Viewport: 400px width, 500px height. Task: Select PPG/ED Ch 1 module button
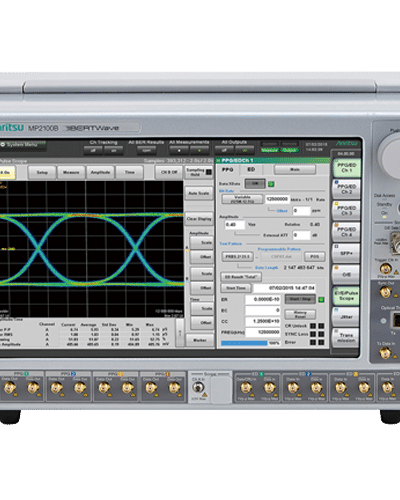346,168
